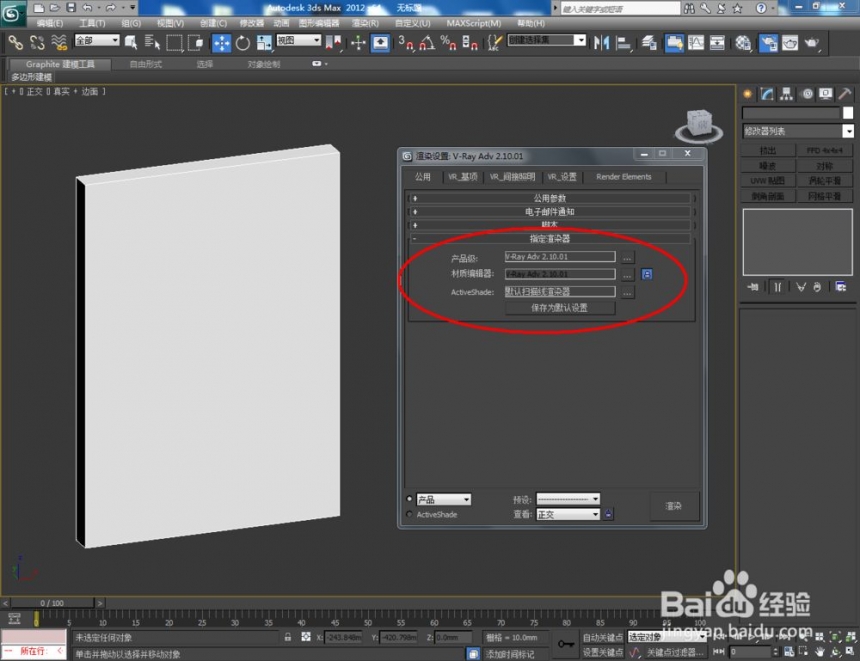The image size is (860, 661).
Task: Click the 渲染 render button
Action: click(x=674, y=506)
